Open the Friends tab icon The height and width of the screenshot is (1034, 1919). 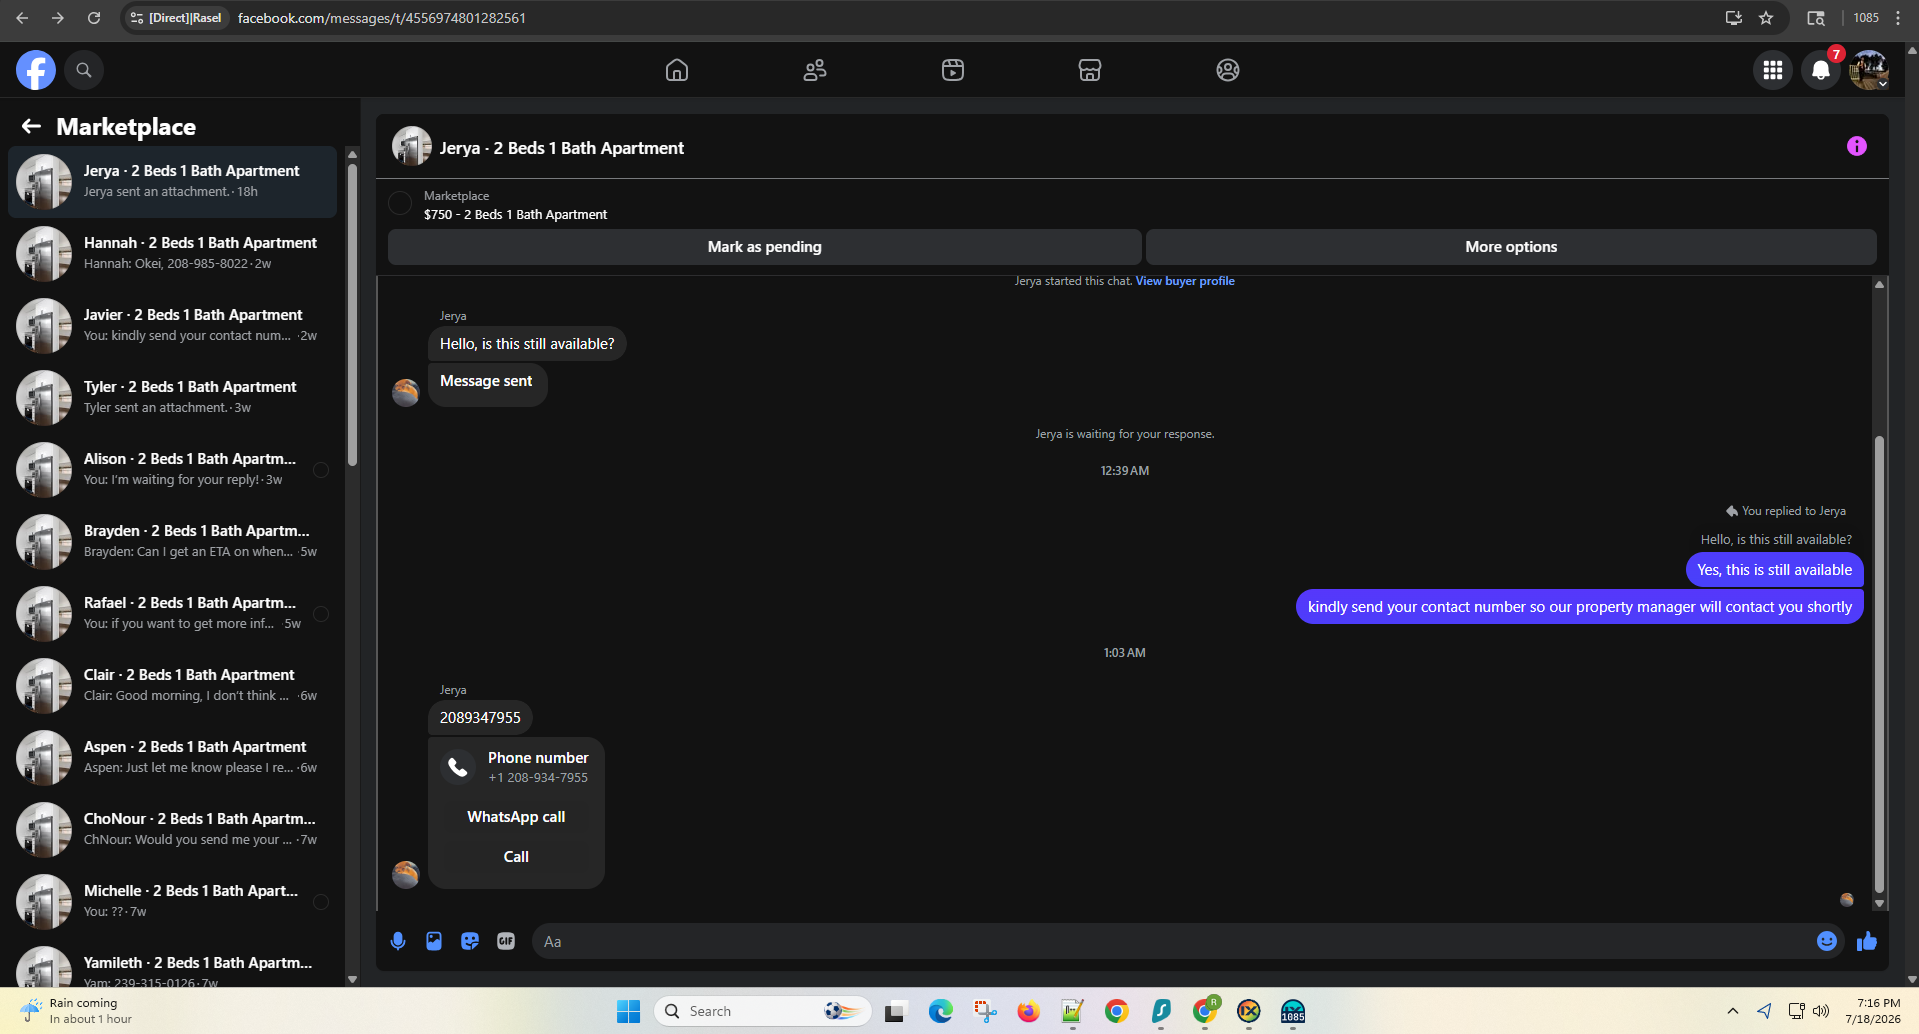[x=815, y=70]
